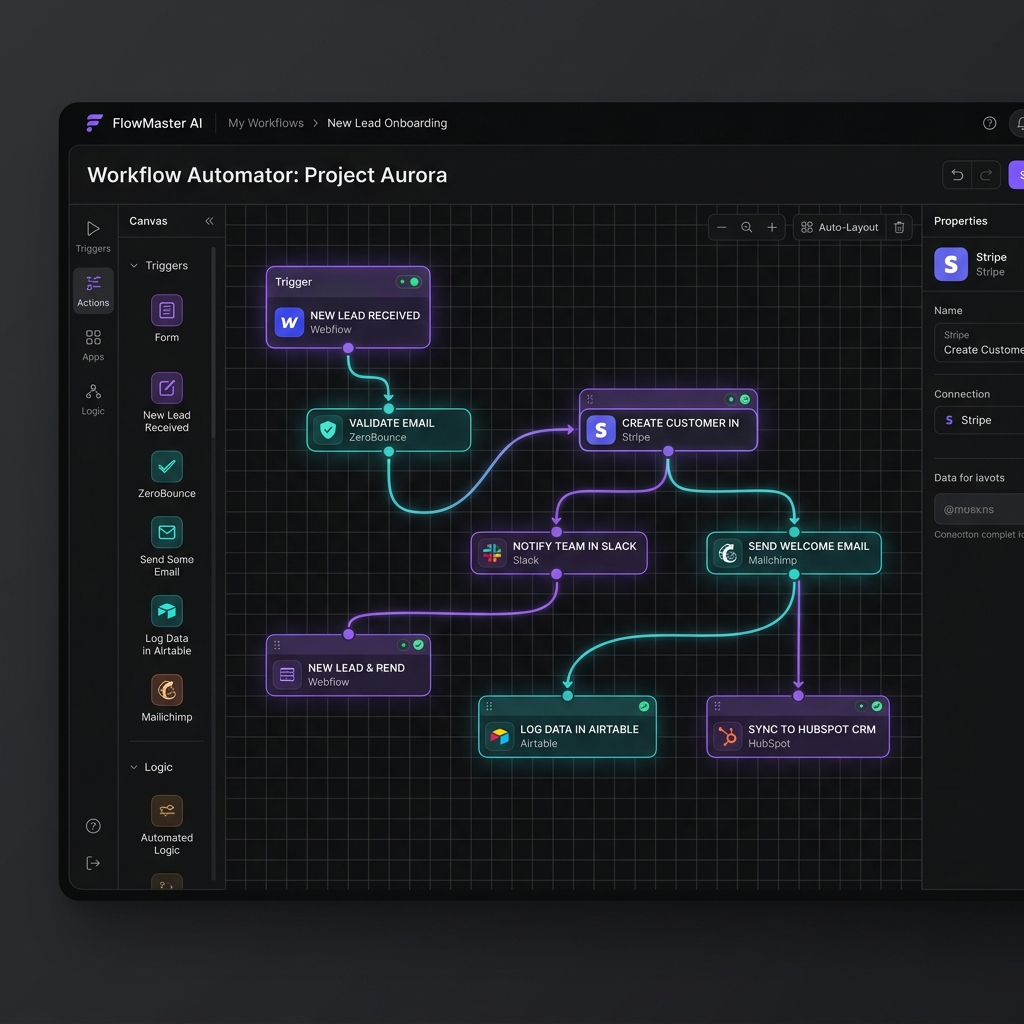Toggle the Create Customer in Stripe node switch
Image resolution: width=1024 pixels, height=1024 pixels.
[738, 399]
